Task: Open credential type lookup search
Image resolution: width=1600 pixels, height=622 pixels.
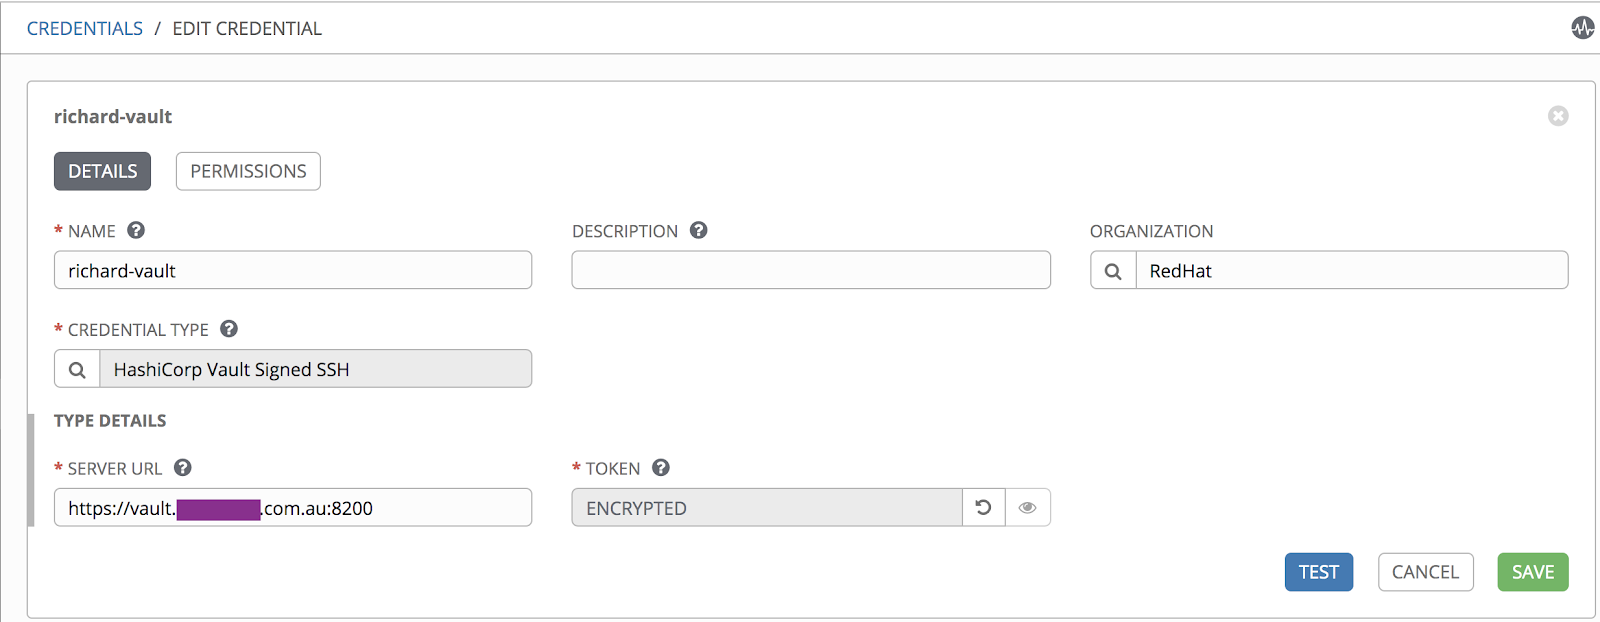Action: point(77,370)
